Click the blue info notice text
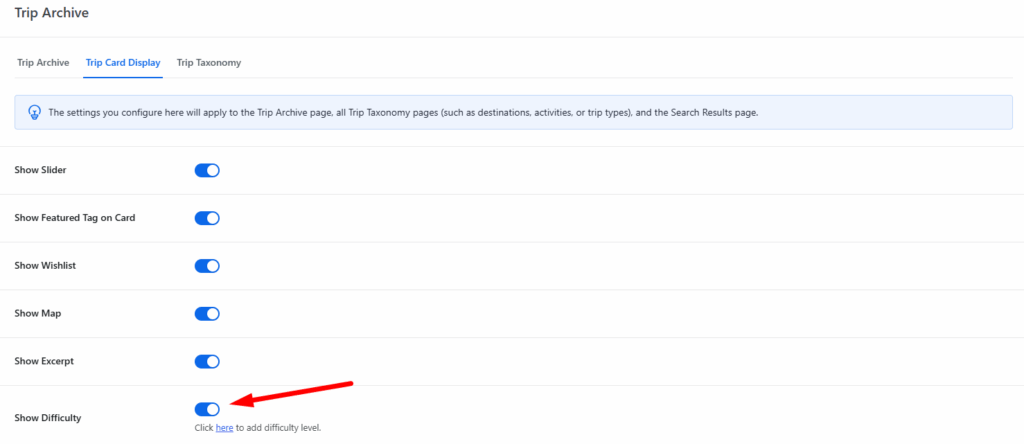This screenshot has height=444, width=1024. [403, 113]
